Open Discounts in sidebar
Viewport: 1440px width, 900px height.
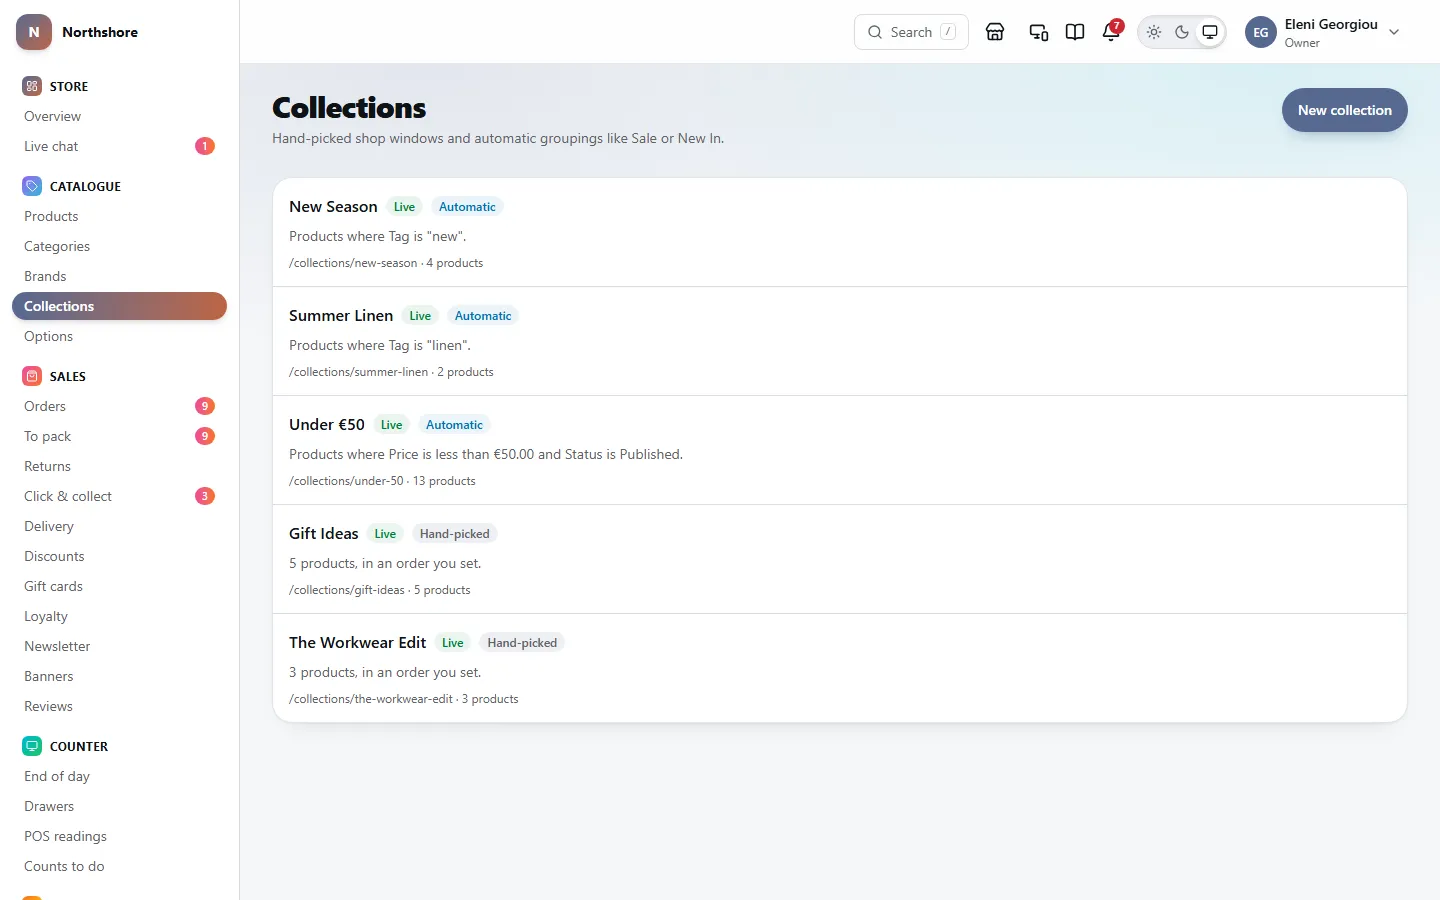click(119, 556)
